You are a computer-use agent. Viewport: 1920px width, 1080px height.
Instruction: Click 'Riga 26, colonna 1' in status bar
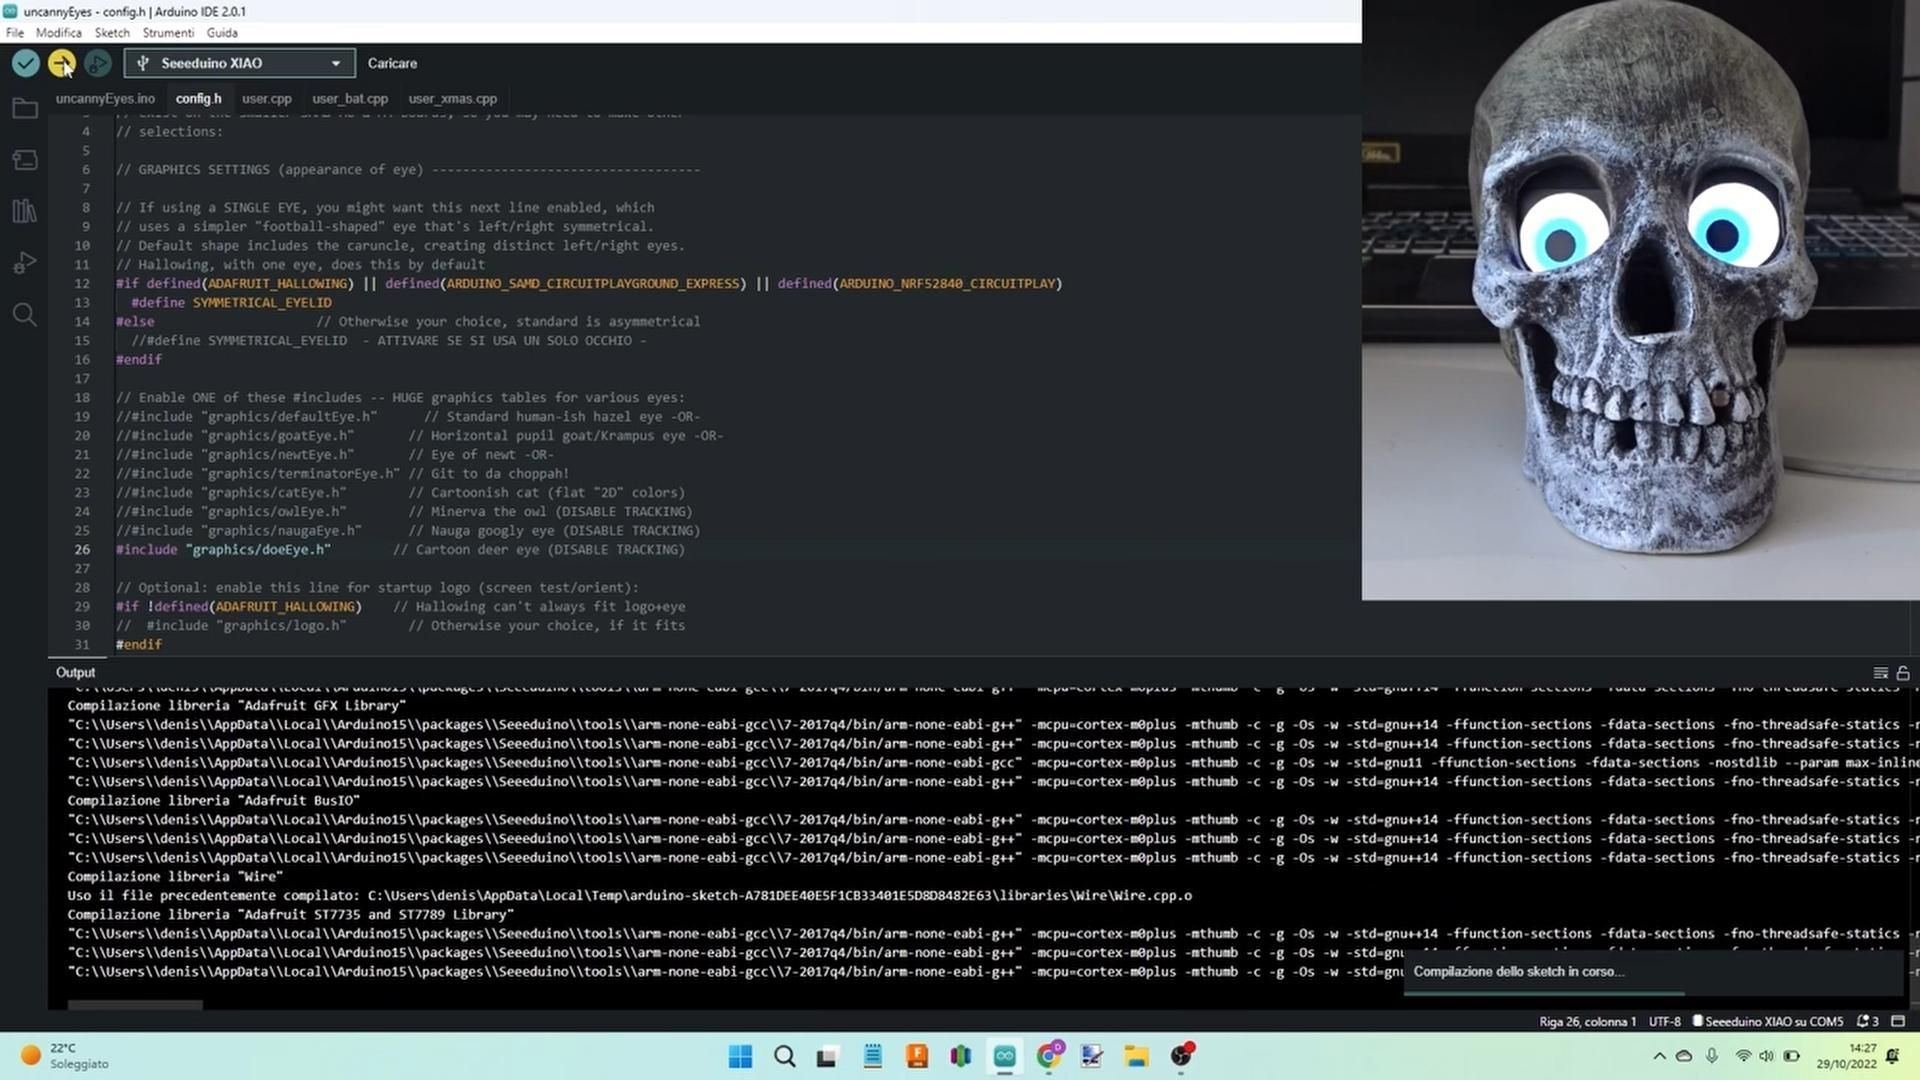pos(1587,1021)
